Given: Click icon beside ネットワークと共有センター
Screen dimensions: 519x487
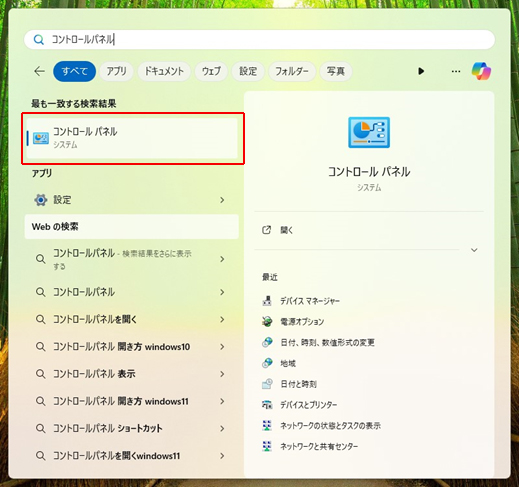Looking at the screenshot, I should pyautogui.click(x=267, y=446).
